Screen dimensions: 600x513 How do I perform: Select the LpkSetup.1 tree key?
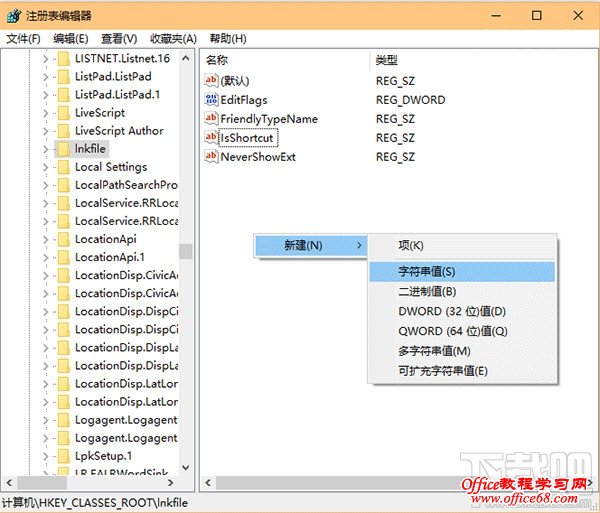pyautogui.click(x=103, y=456)
